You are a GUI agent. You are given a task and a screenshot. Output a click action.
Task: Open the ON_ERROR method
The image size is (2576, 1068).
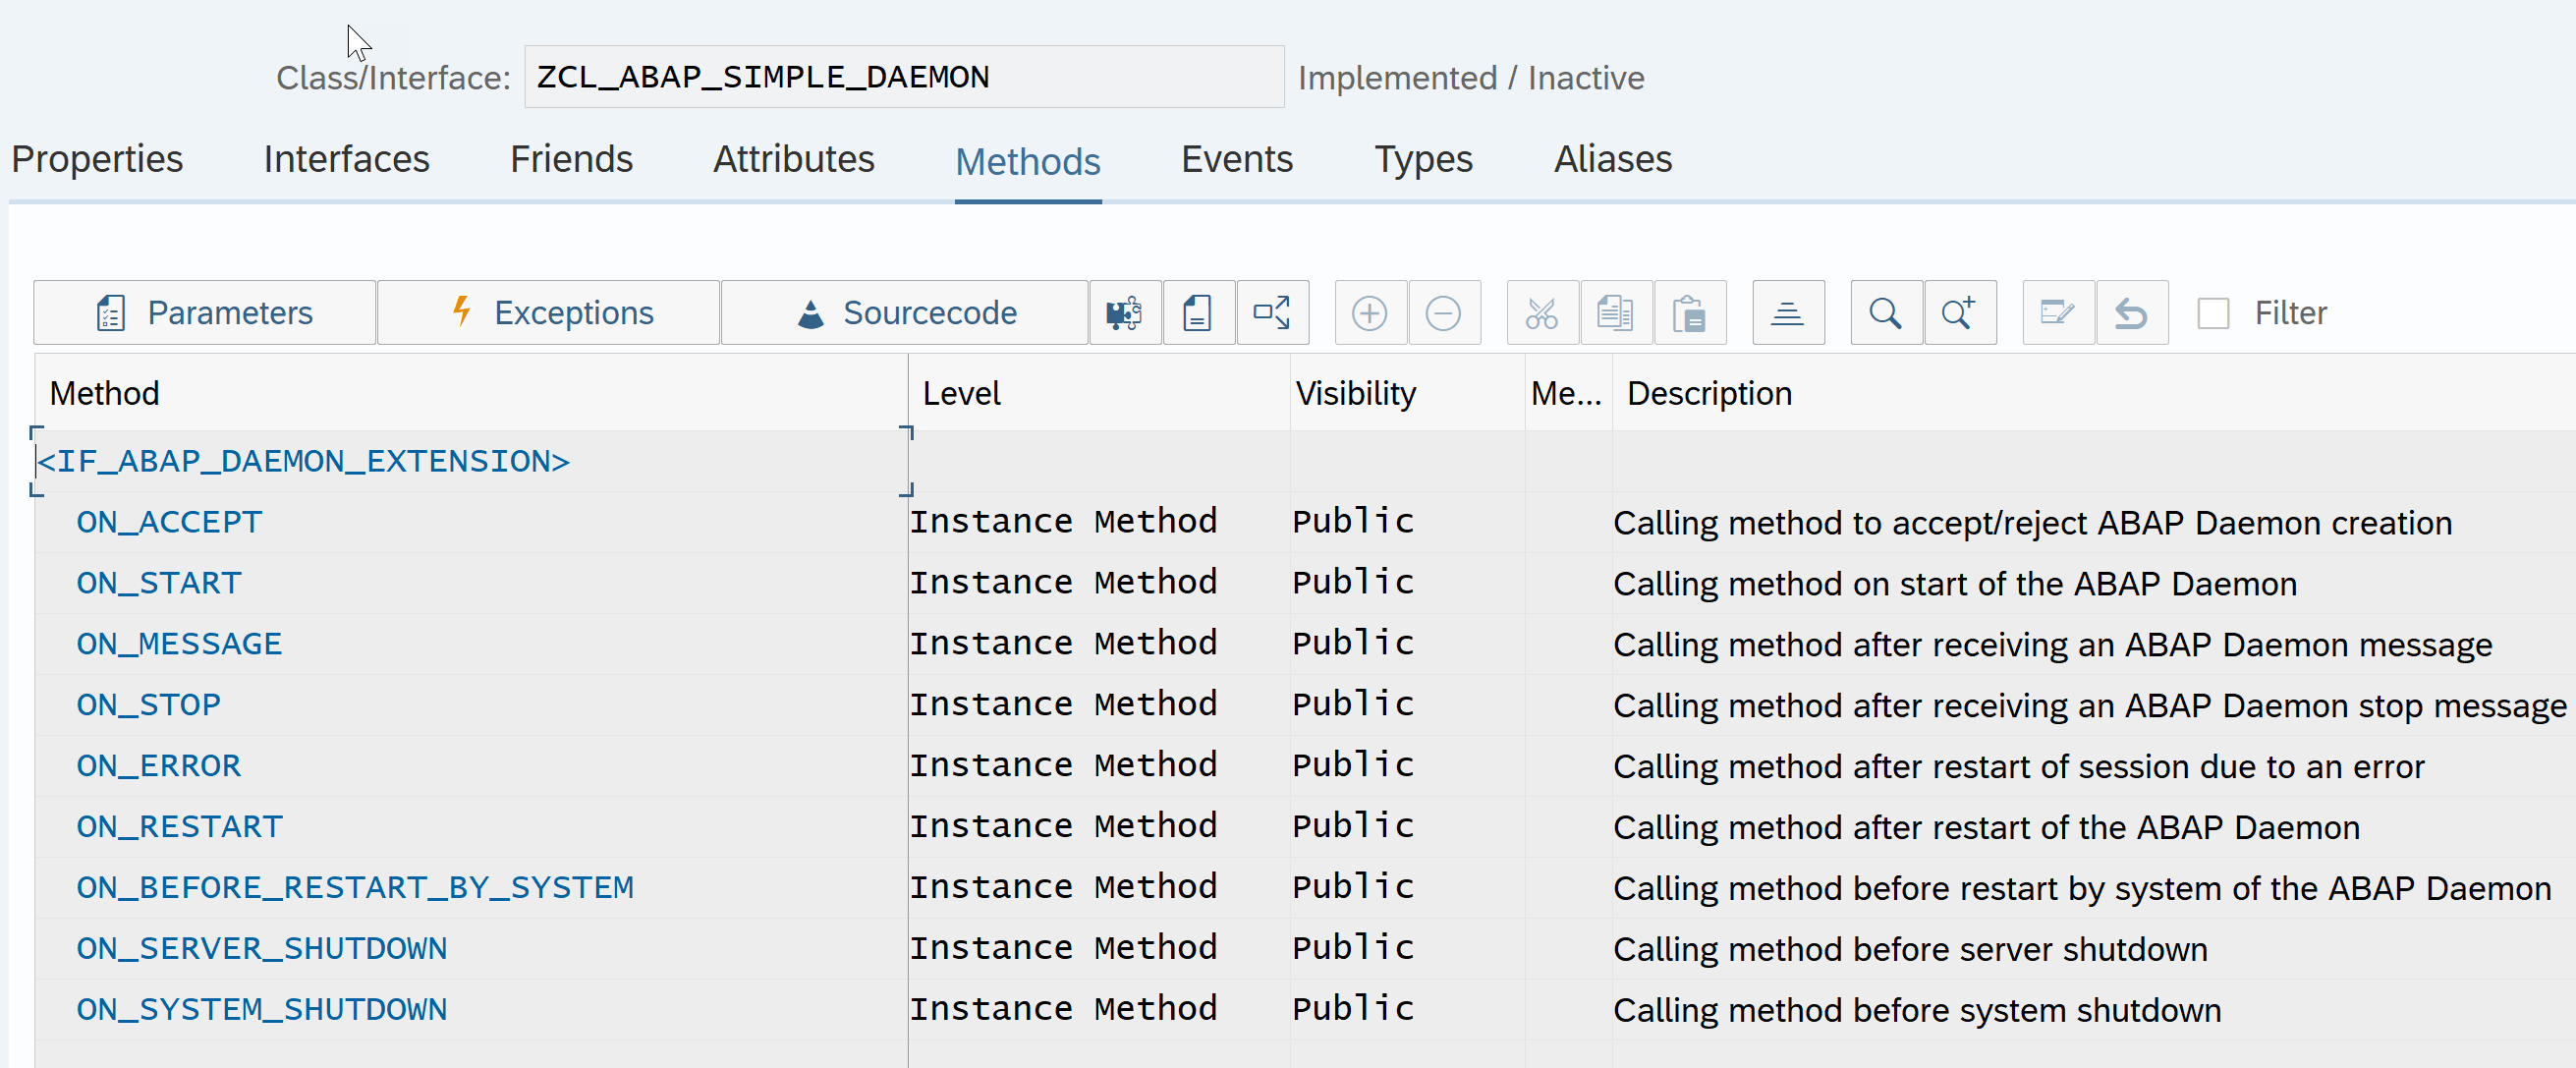tap(158, 766)
